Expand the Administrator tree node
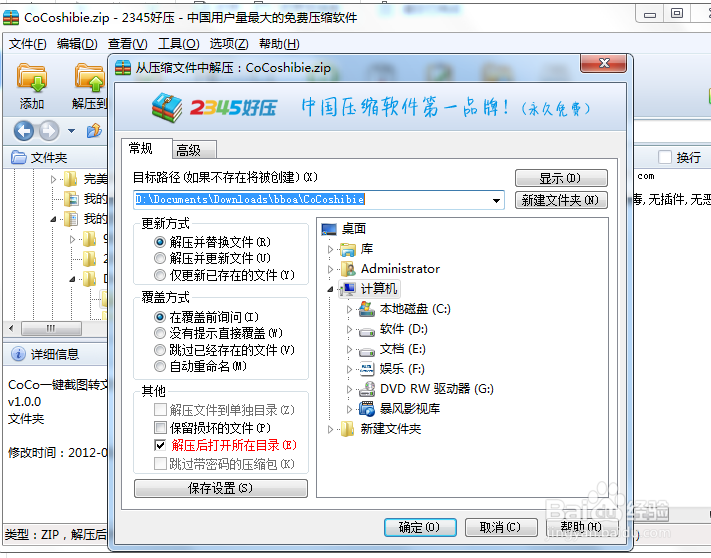711x558 pixels. pyautogui.click(x=330, y=269)
